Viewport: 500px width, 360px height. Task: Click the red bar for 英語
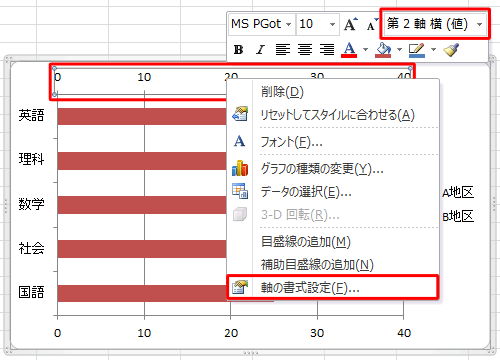(x=142, y=116)
